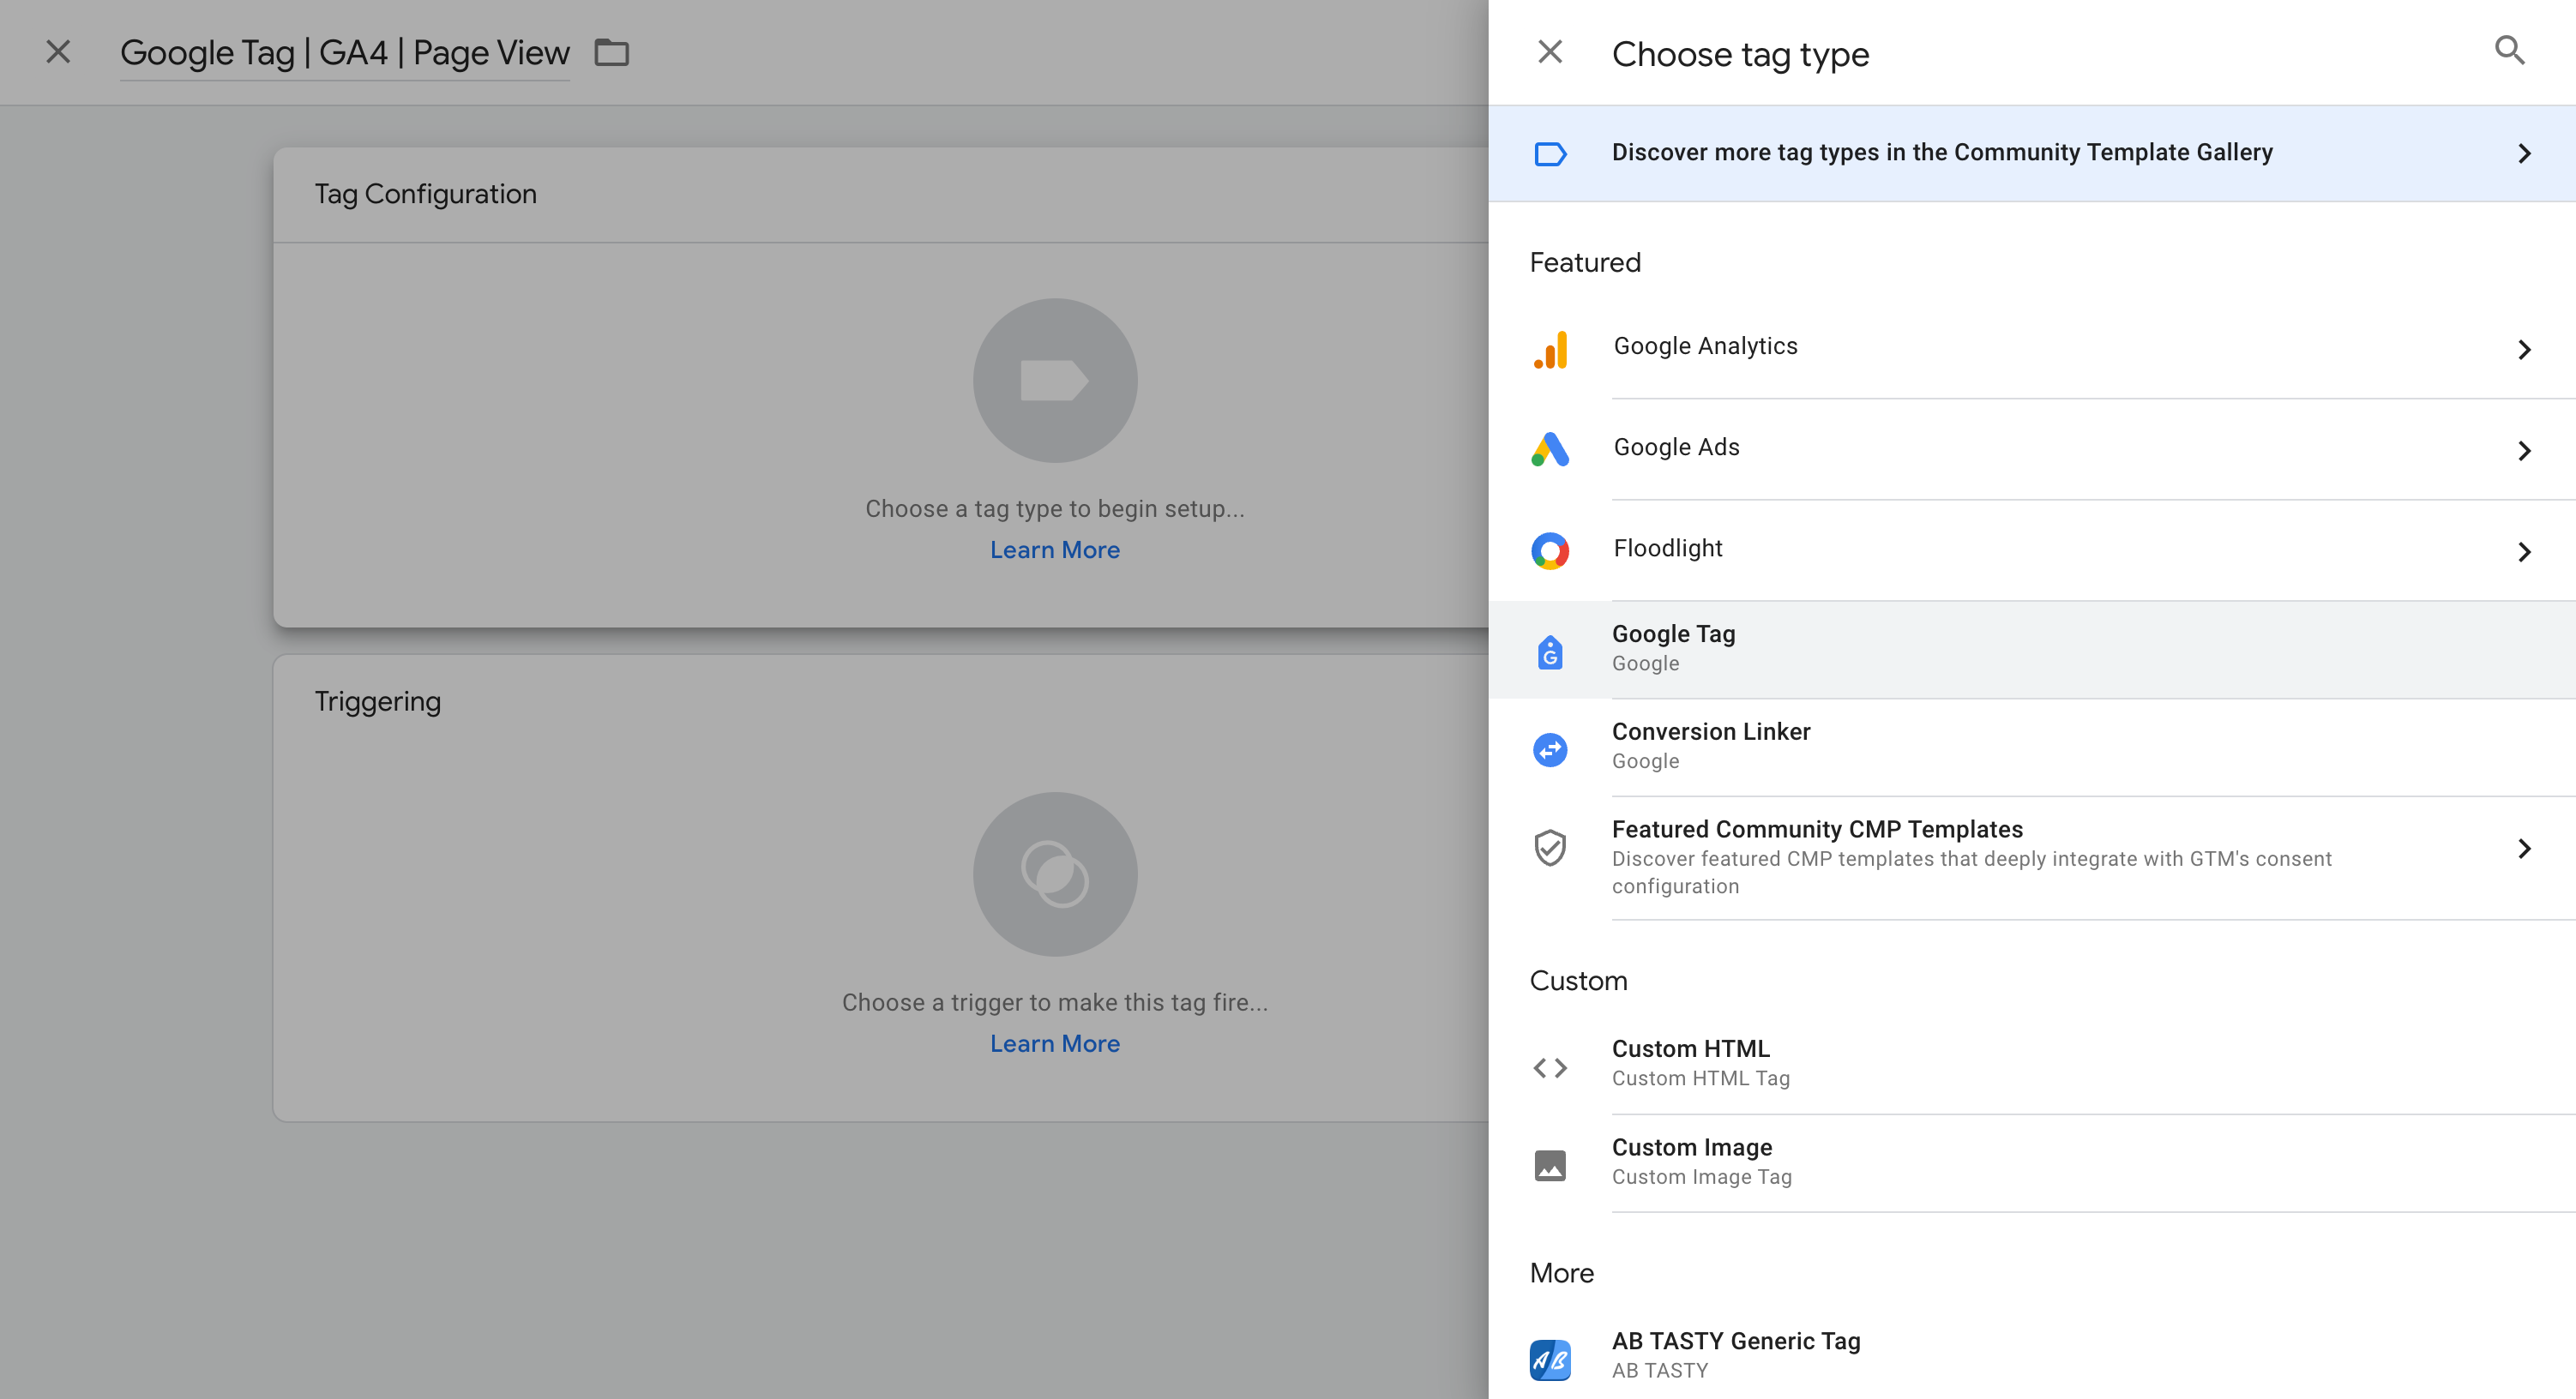2576x1399 pixels.
Task: Click 'Google' subtitle under Google Tag
Action: [x=1646, y=663]
